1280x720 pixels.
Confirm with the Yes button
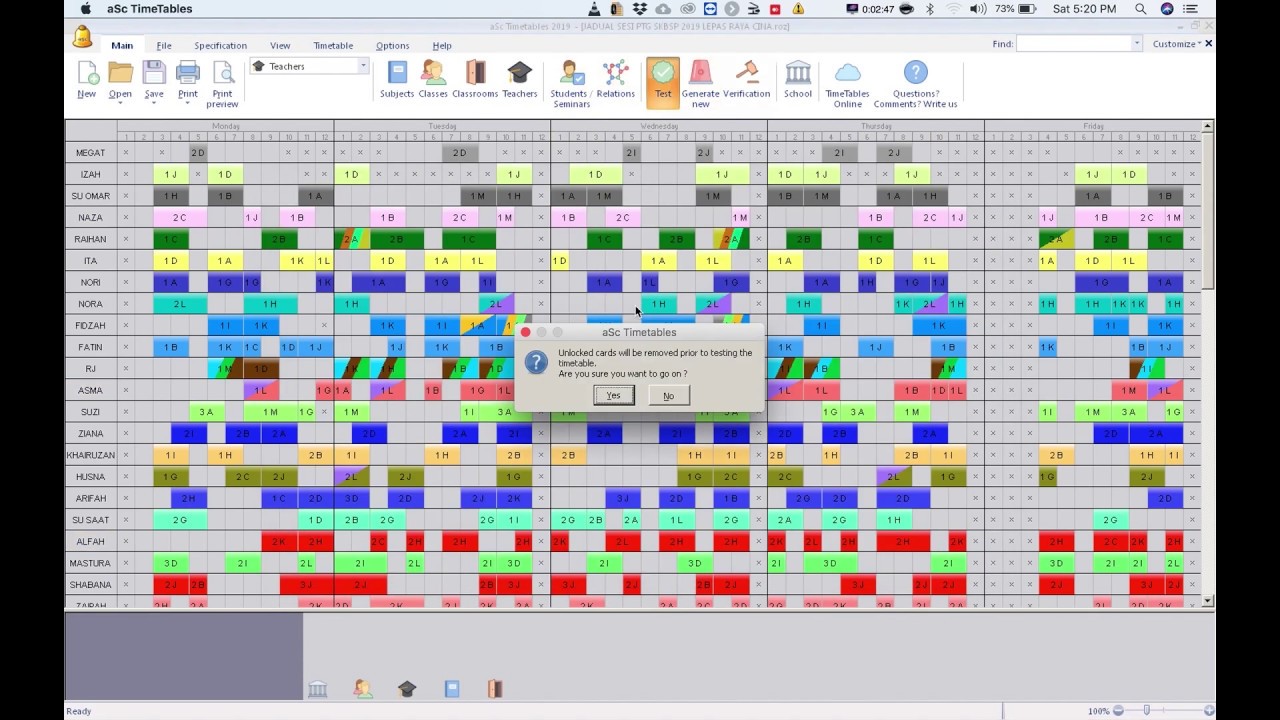pyautogui.click(x=613, y=396)
